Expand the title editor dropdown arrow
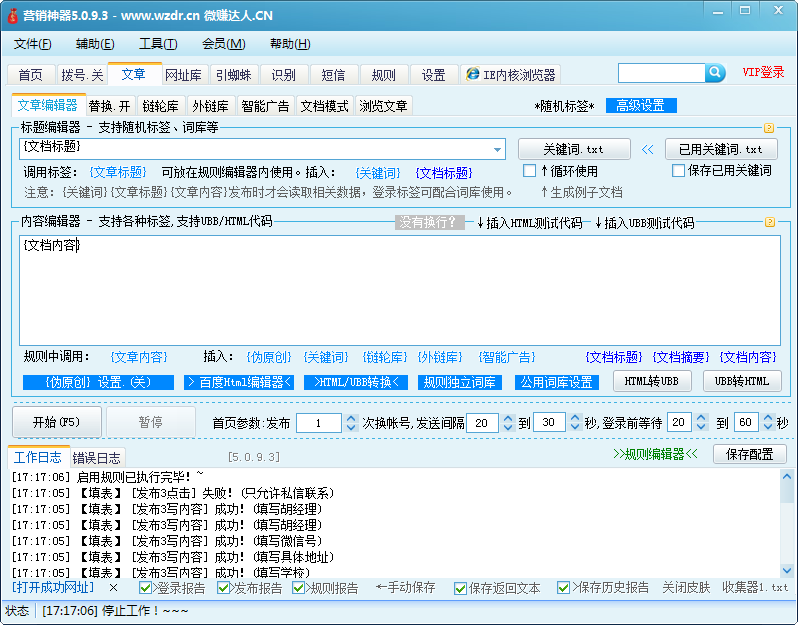This screenshot has height=625, width=798. click(x=498, y=149)
